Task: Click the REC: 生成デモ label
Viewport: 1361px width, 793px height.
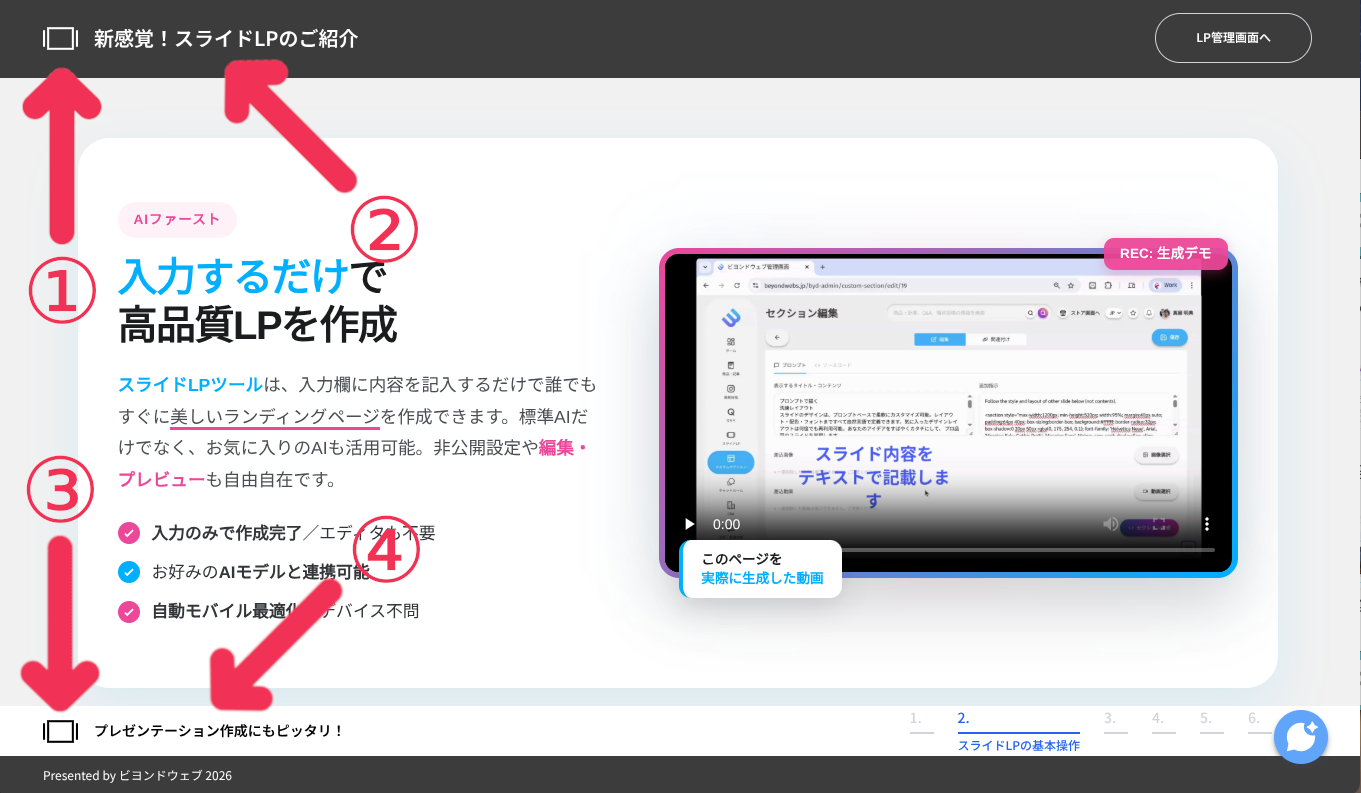Action: 1165,254
